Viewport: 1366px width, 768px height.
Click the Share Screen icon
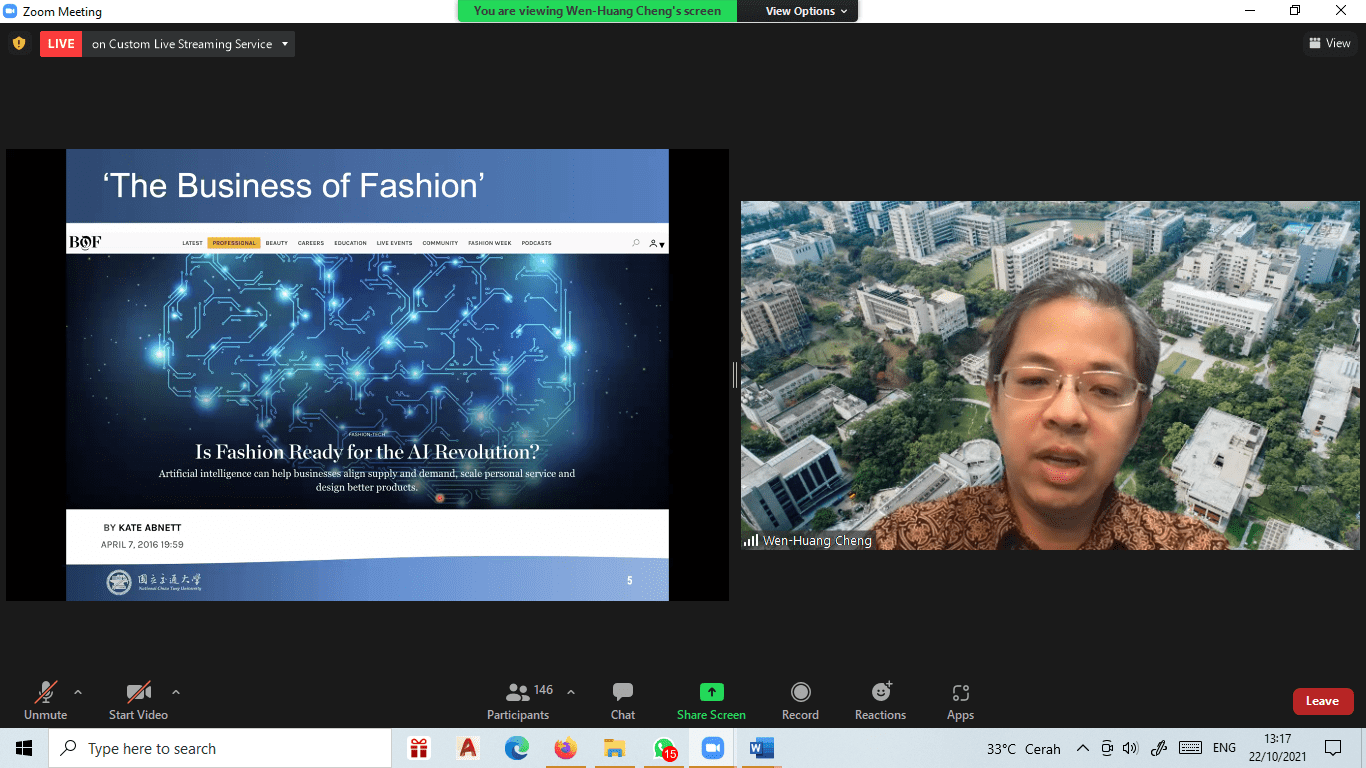coord(711,692)
